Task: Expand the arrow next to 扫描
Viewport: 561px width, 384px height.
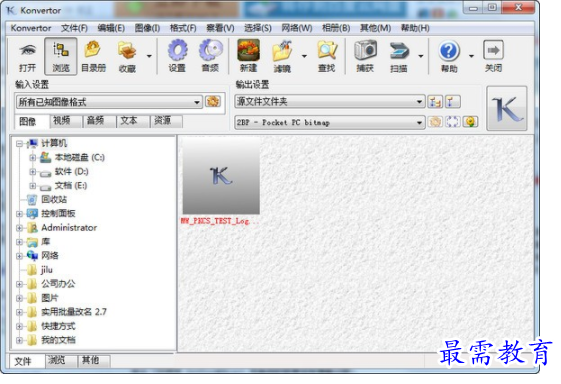Action: tap(421, 56)
